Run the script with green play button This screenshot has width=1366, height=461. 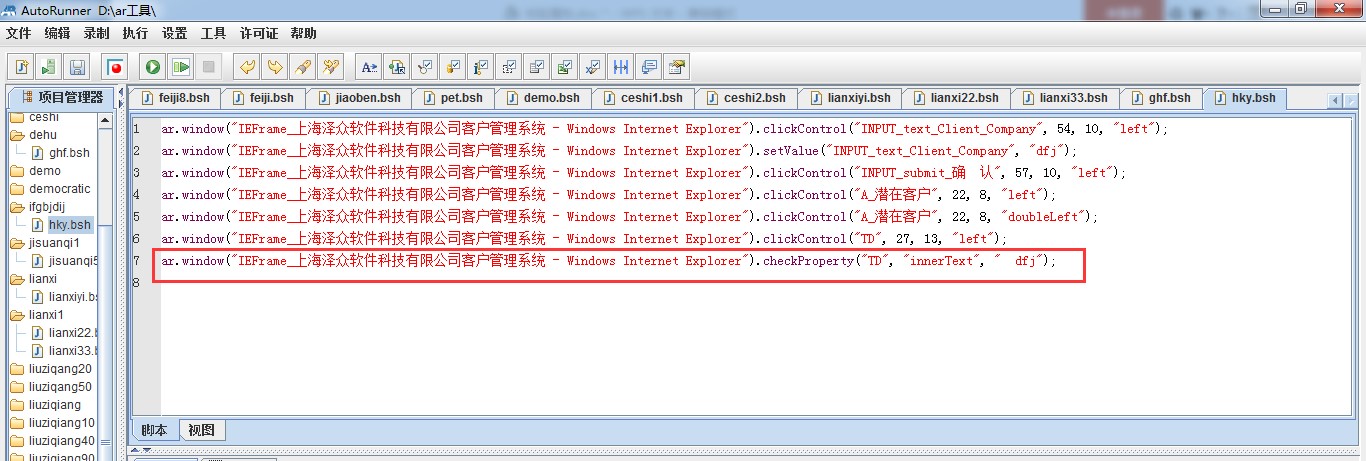click(153, 67)
